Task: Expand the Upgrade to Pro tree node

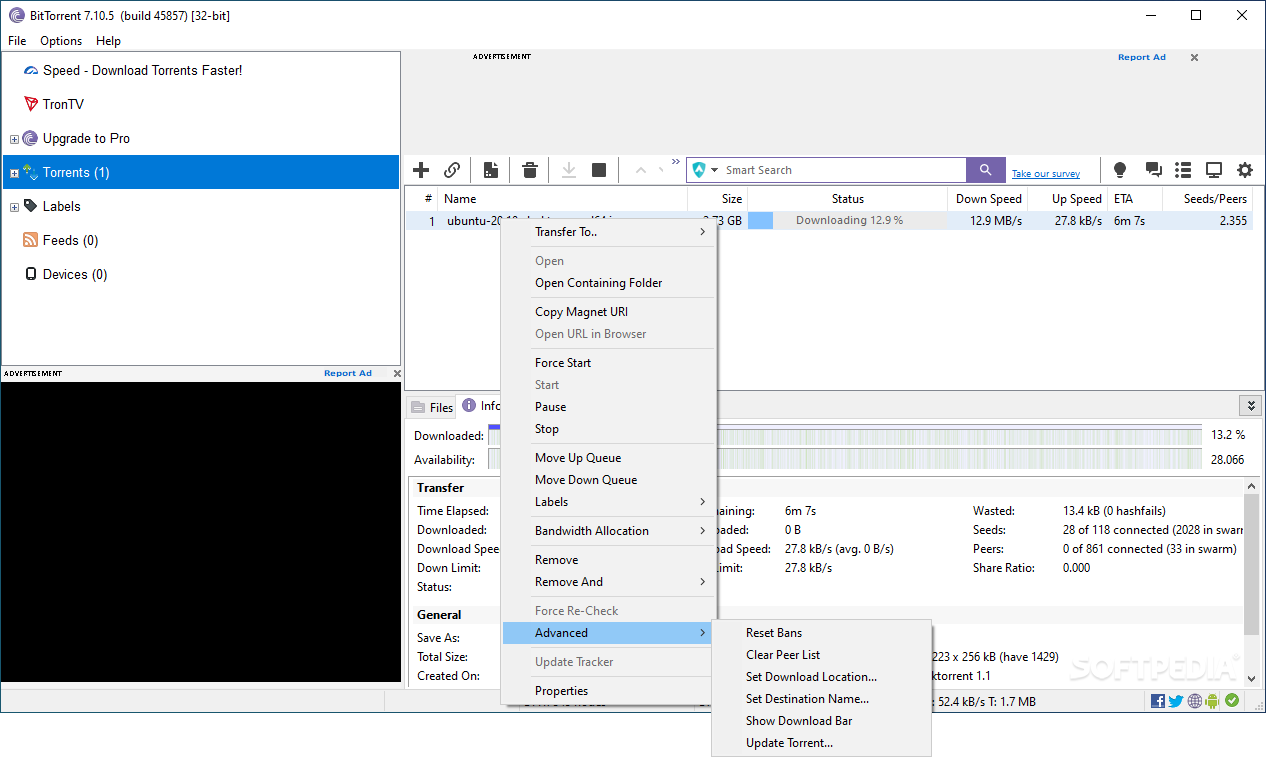Action: point(14,139)
